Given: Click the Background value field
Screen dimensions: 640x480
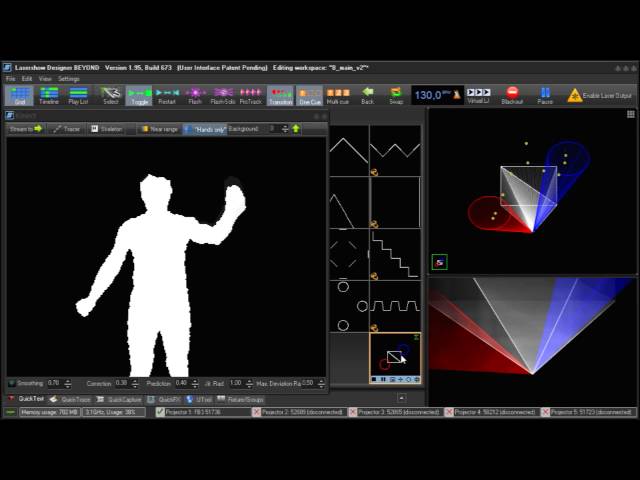Looking at the screenshot, I should pos(275,129).
